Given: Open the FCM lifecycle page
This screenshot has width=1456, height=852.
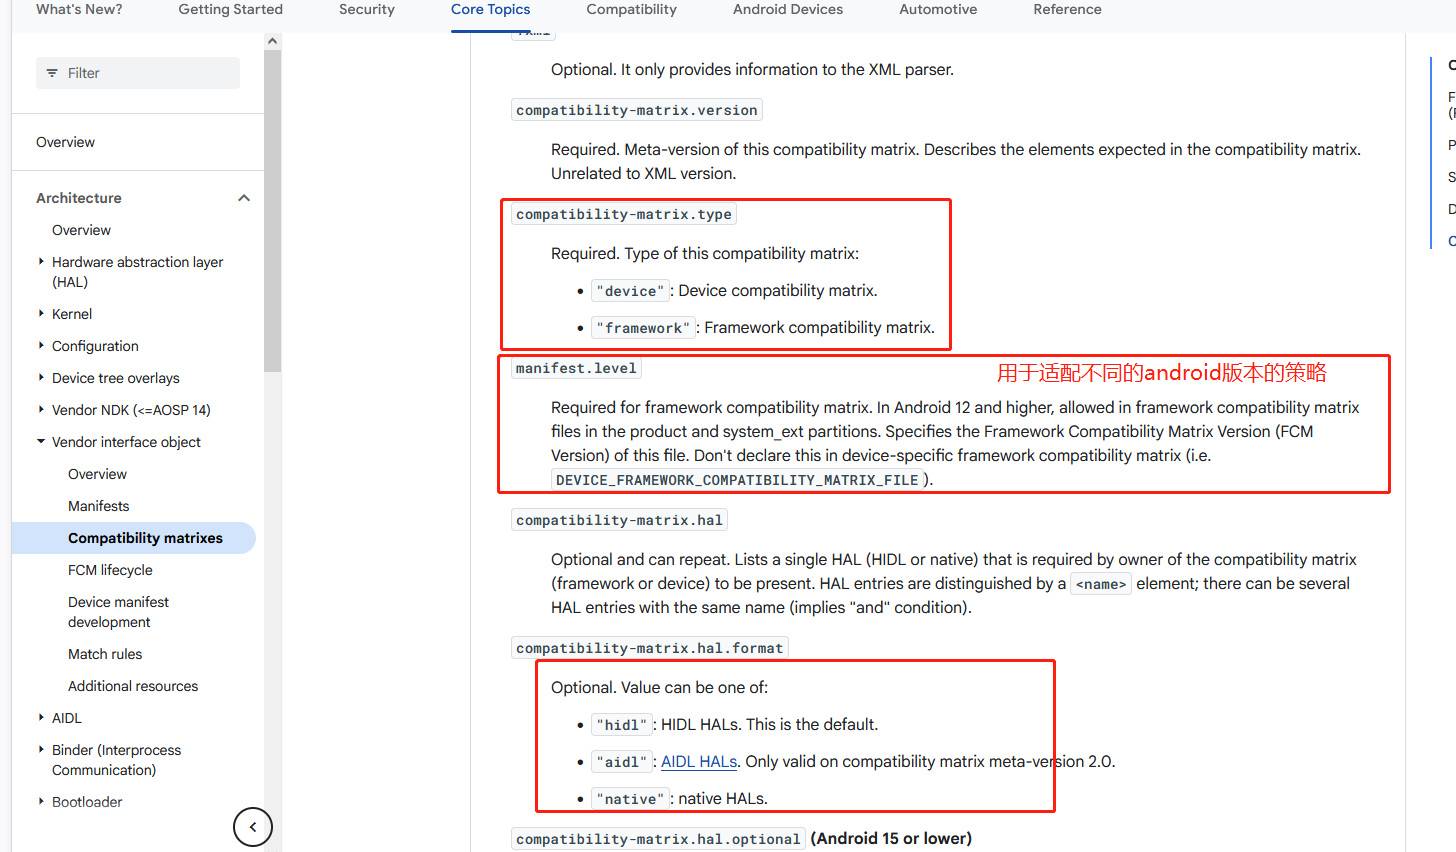Looking at the screenshot, I should pos(110,570).
